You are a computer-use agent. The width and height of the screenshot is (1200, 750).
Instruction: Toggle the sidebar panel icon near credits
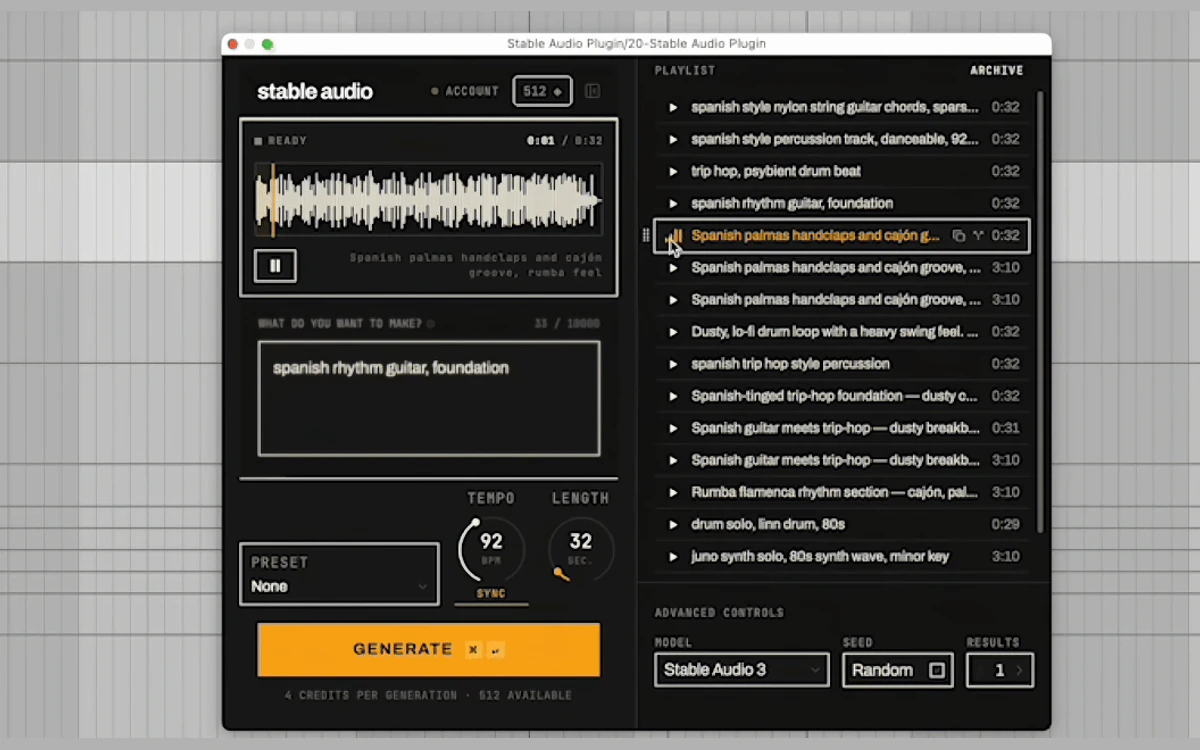(x=592, y=91)
